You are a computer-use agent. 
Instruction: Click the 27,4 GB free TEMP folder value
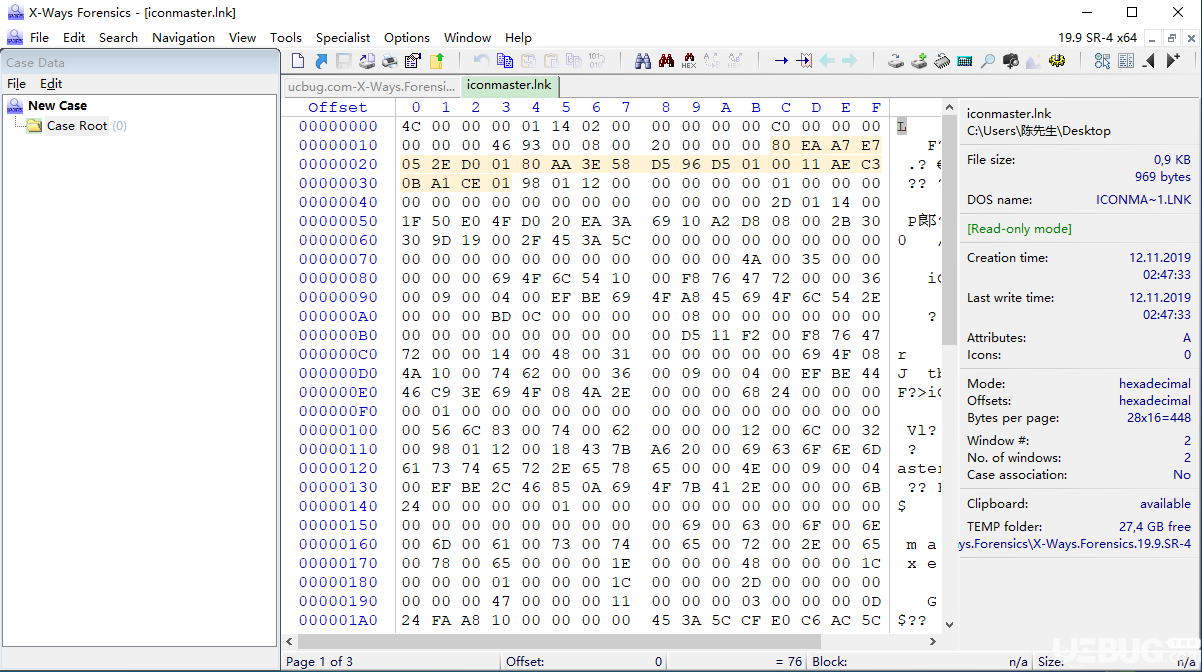[x=1155, y=526]
